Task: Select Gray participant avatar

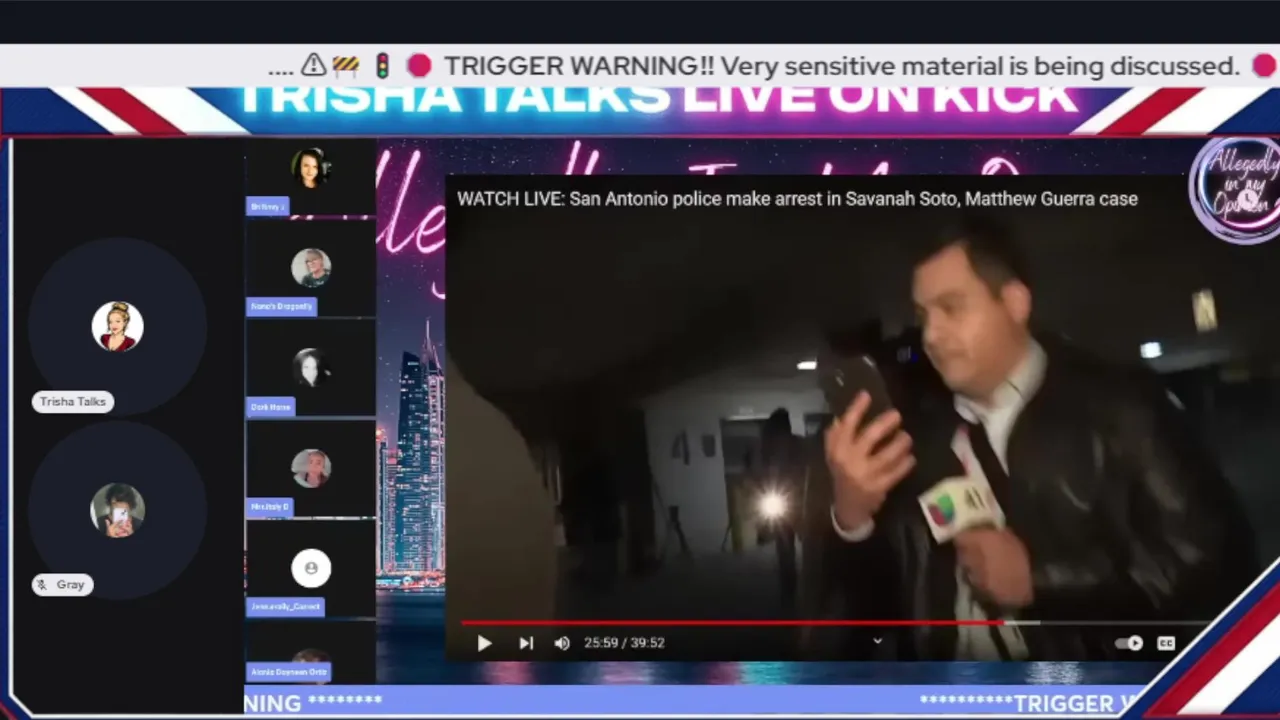Action: point(118,510)
